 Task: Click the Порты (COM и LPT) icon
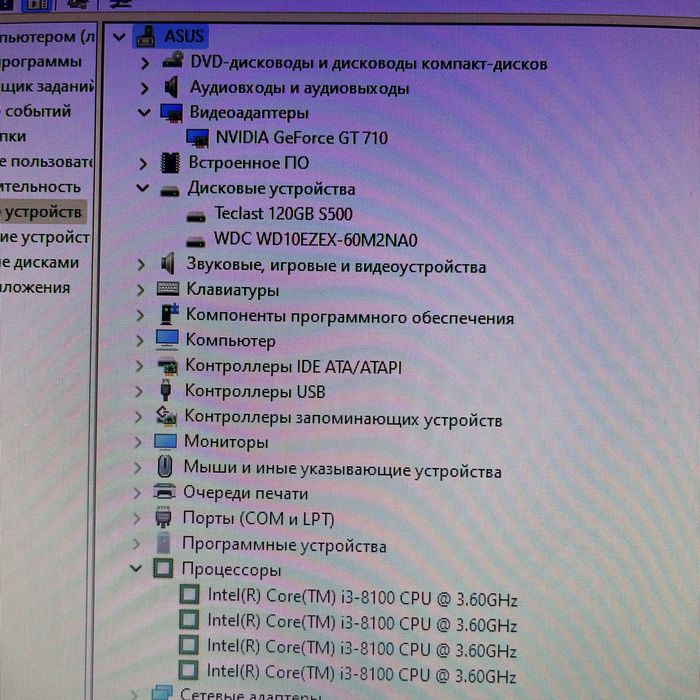pos(163,517)
